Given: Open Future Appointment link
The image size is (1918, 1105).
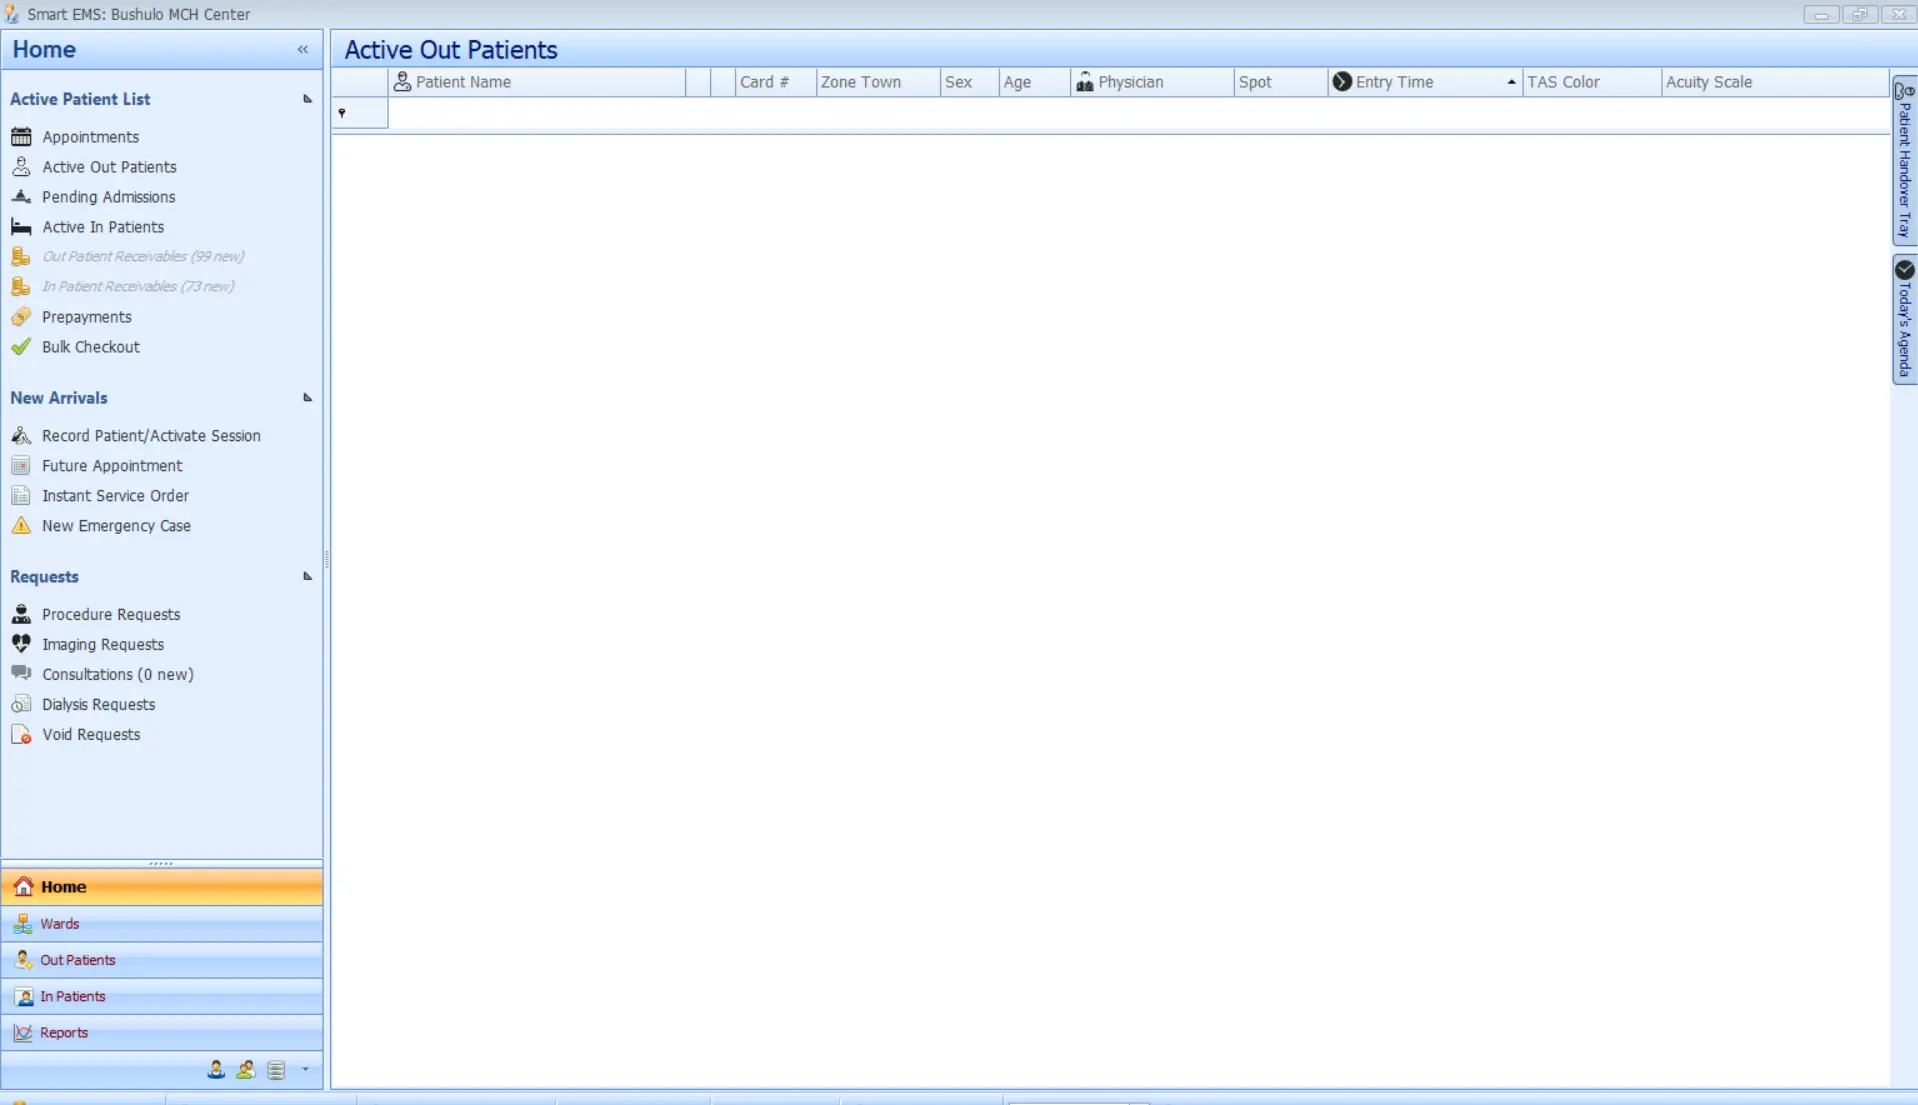Looking at the screenshot, I should pos(112,466).
